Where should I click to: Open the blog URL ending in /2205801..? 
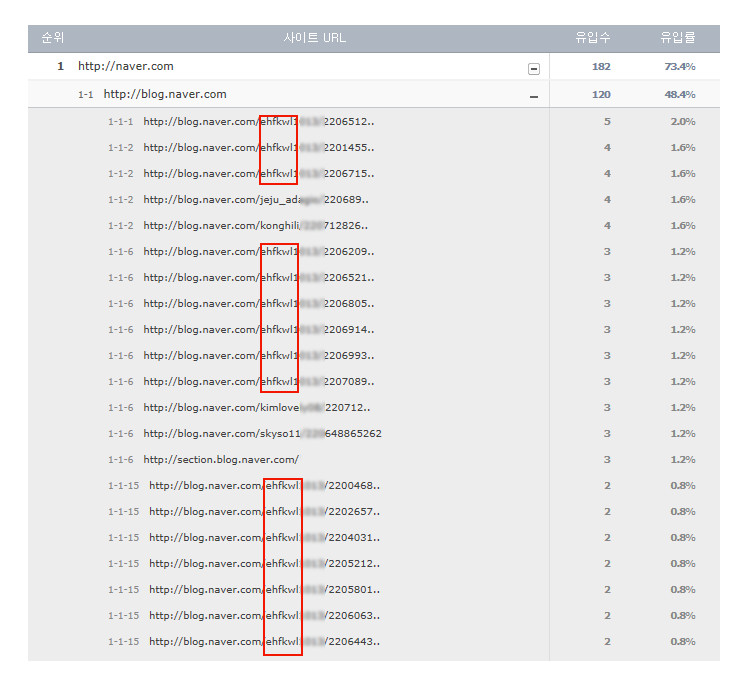[264, 589]
